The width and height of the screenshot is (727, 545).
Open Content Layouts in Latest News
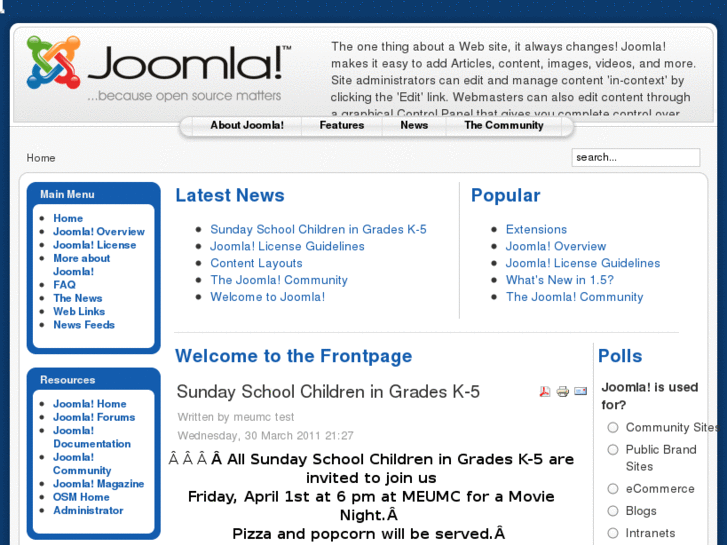point(256,263)
